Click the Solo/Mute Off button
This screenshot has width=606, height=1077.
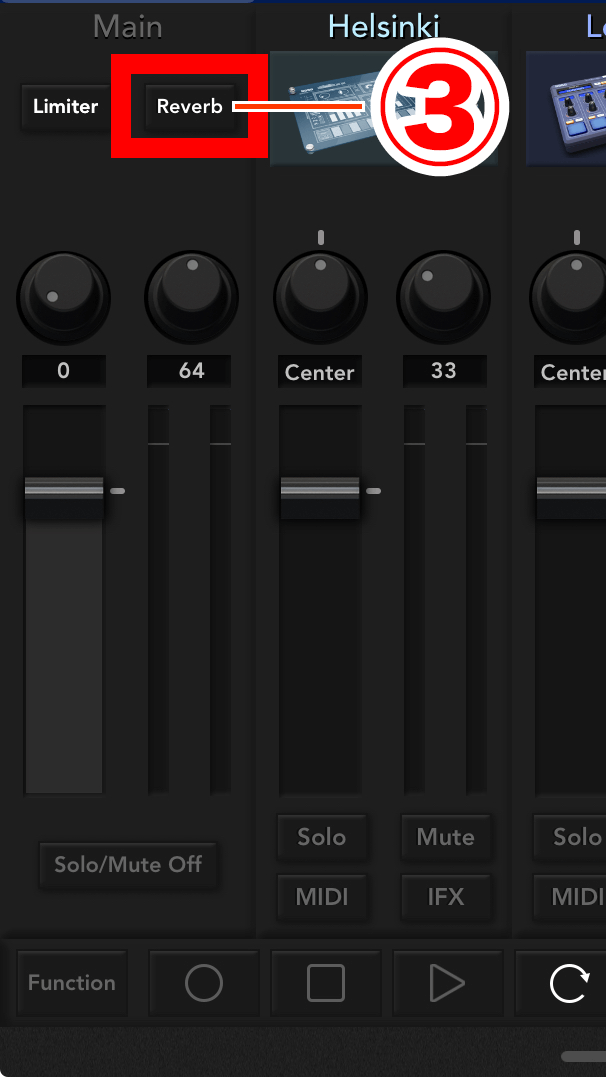click(128, 865)
